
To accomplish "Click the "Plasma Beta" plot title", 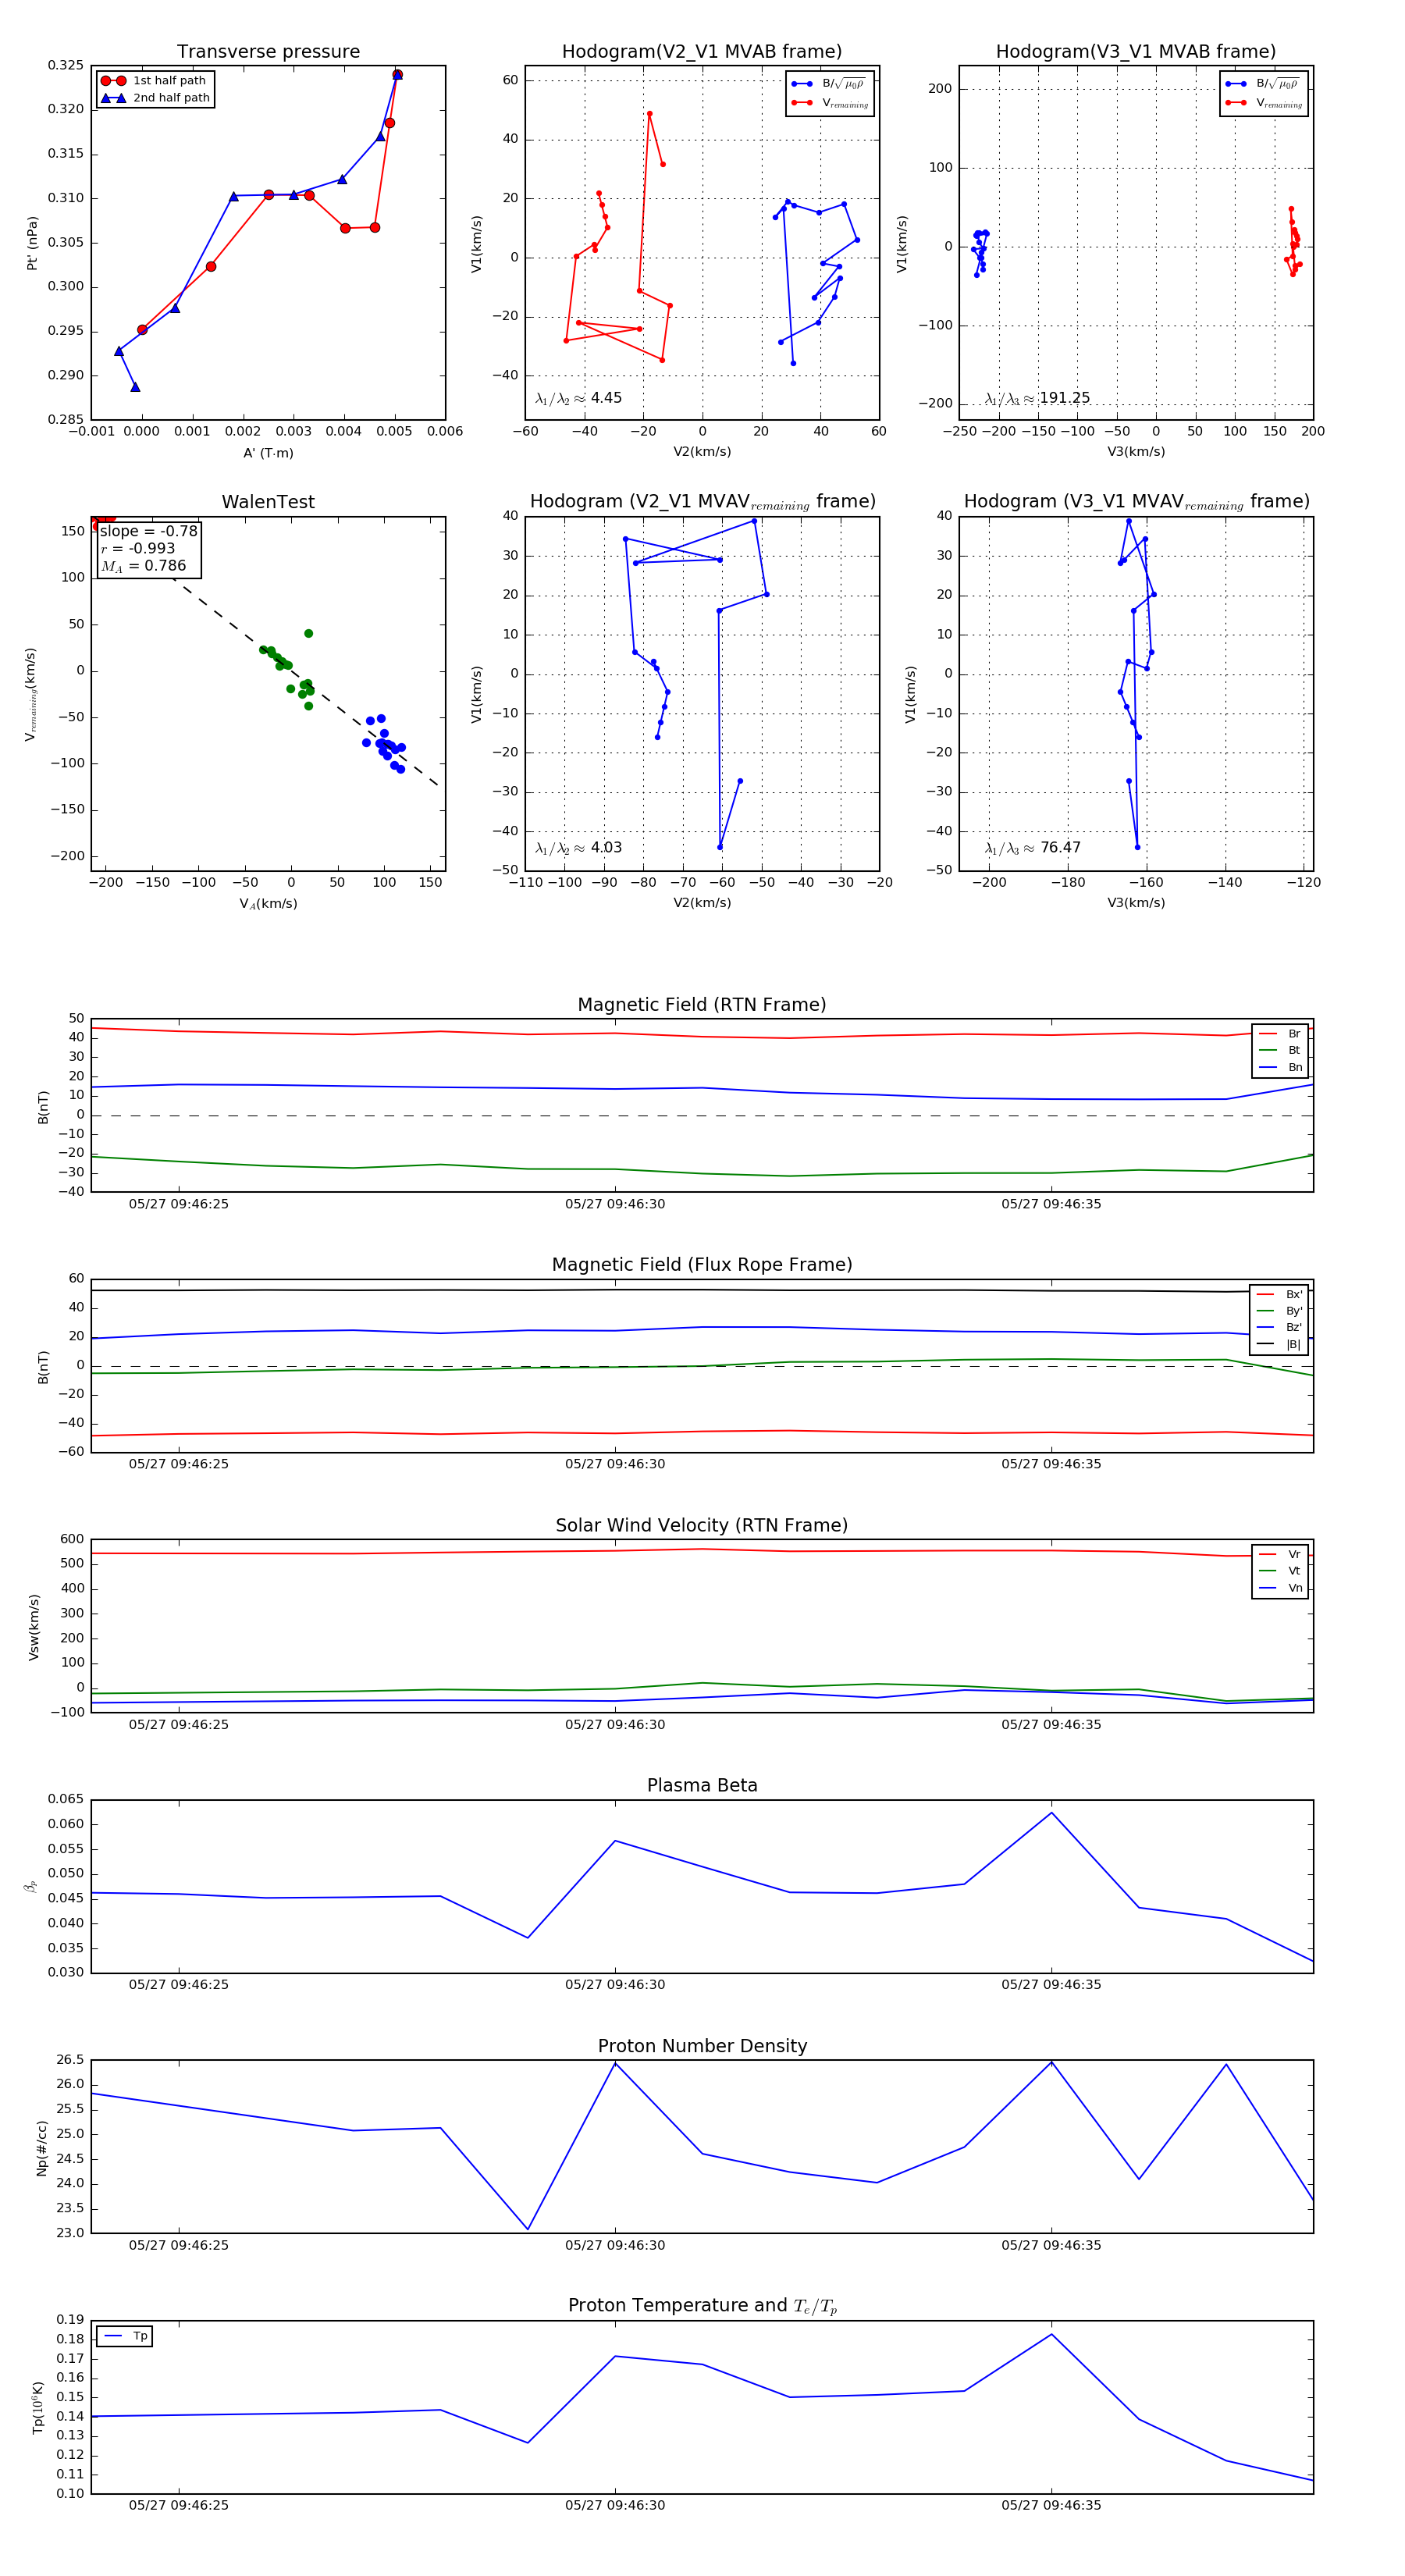I will pos(702,1786).
